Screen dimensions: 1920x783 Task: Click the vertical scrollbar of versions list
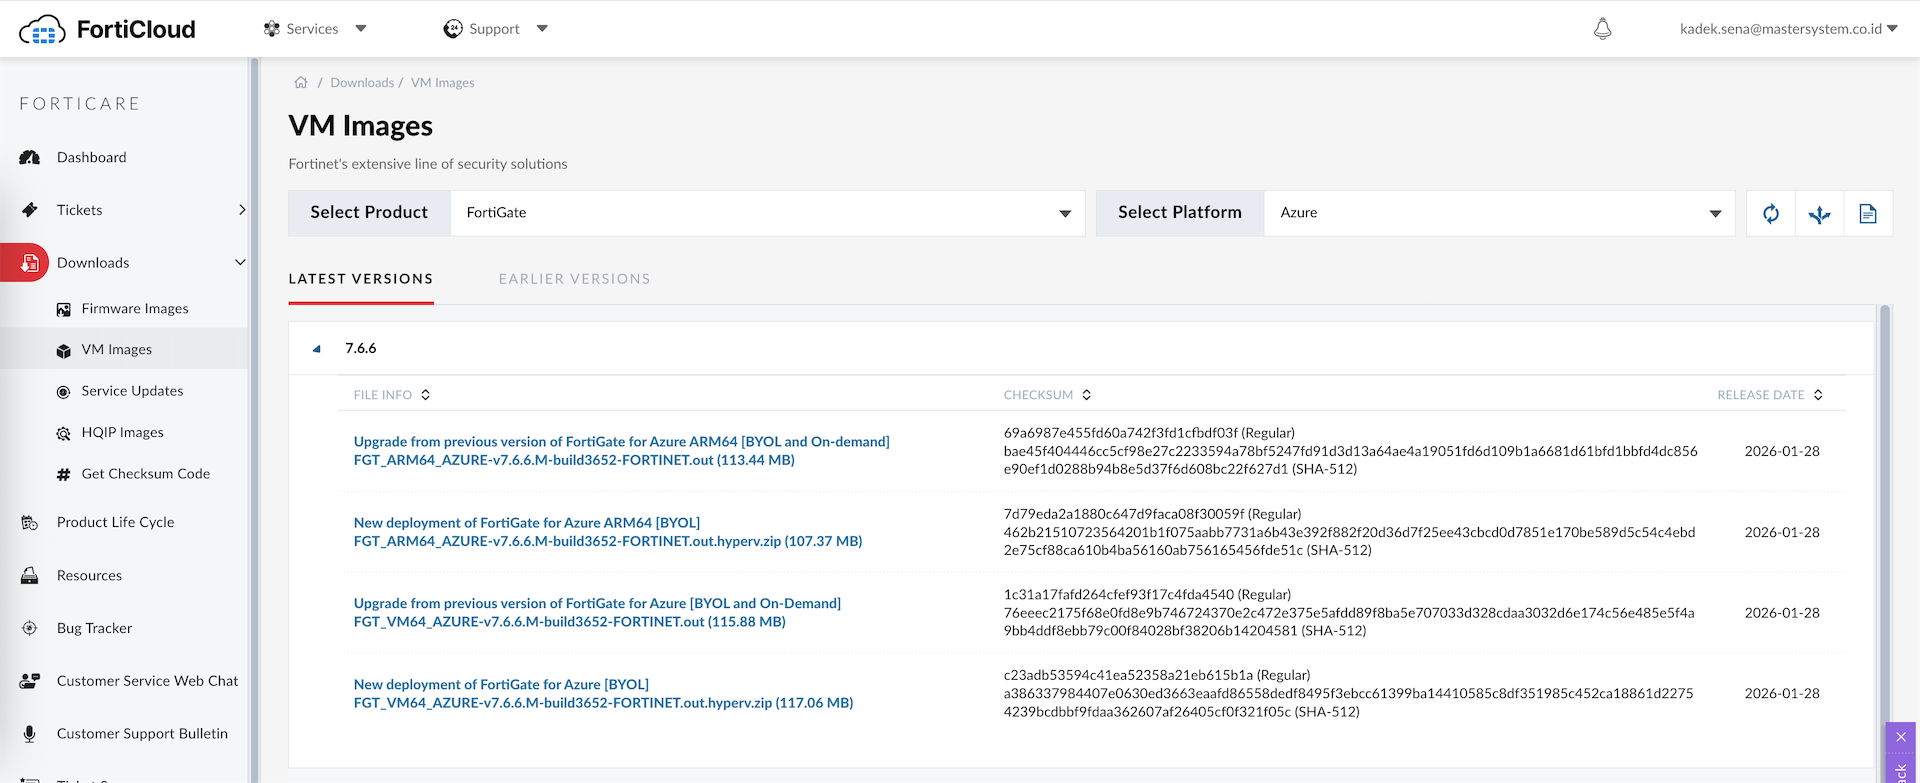(x=1884, y=540)
